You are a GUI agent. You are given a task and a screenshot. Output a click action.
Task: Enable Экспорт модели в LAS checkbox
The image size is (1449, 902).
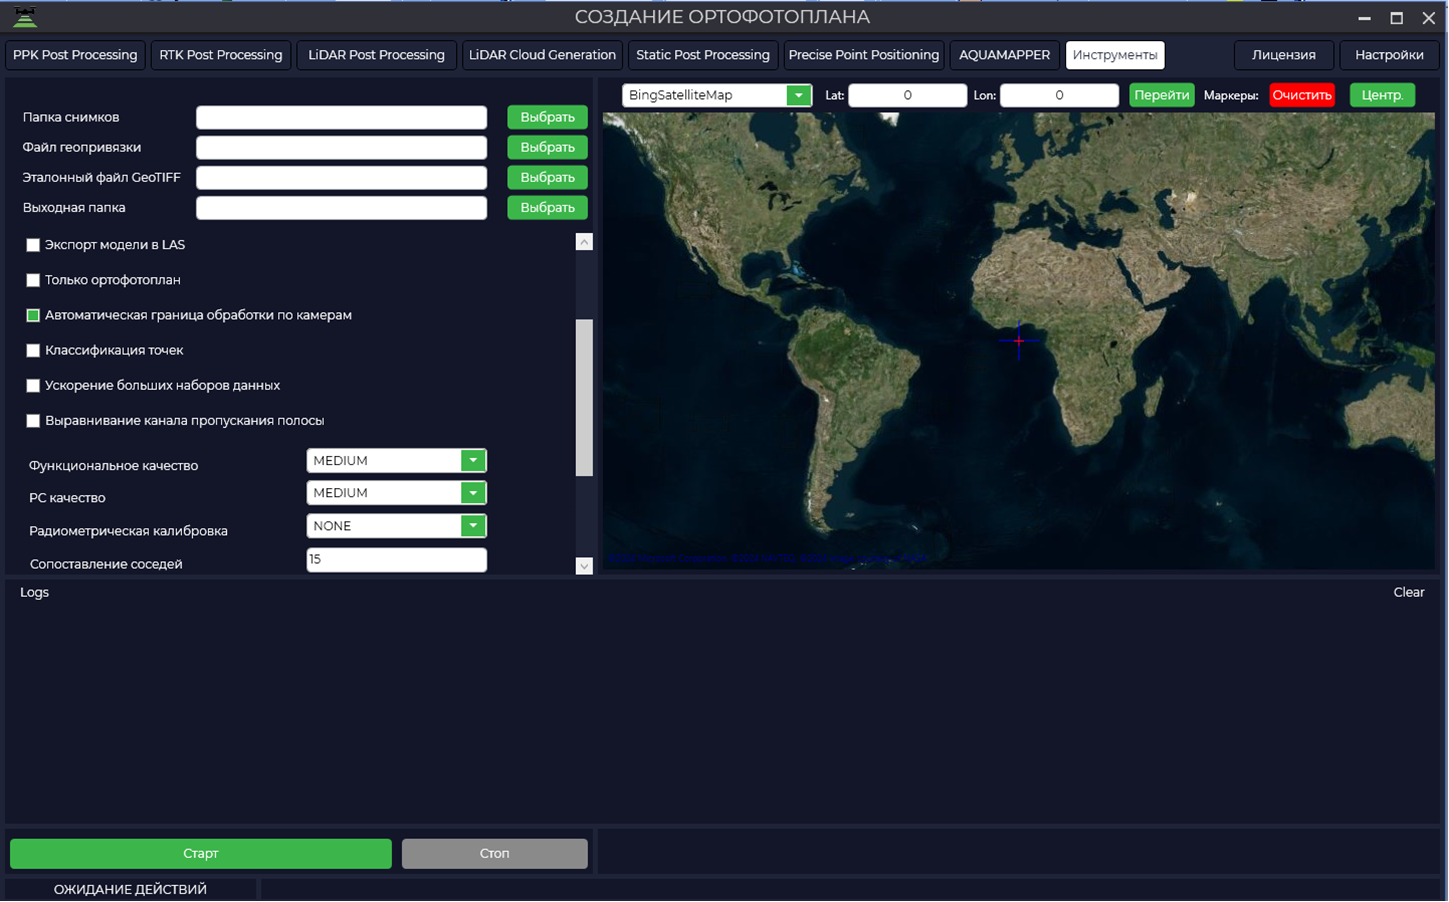tap(33, 245)
